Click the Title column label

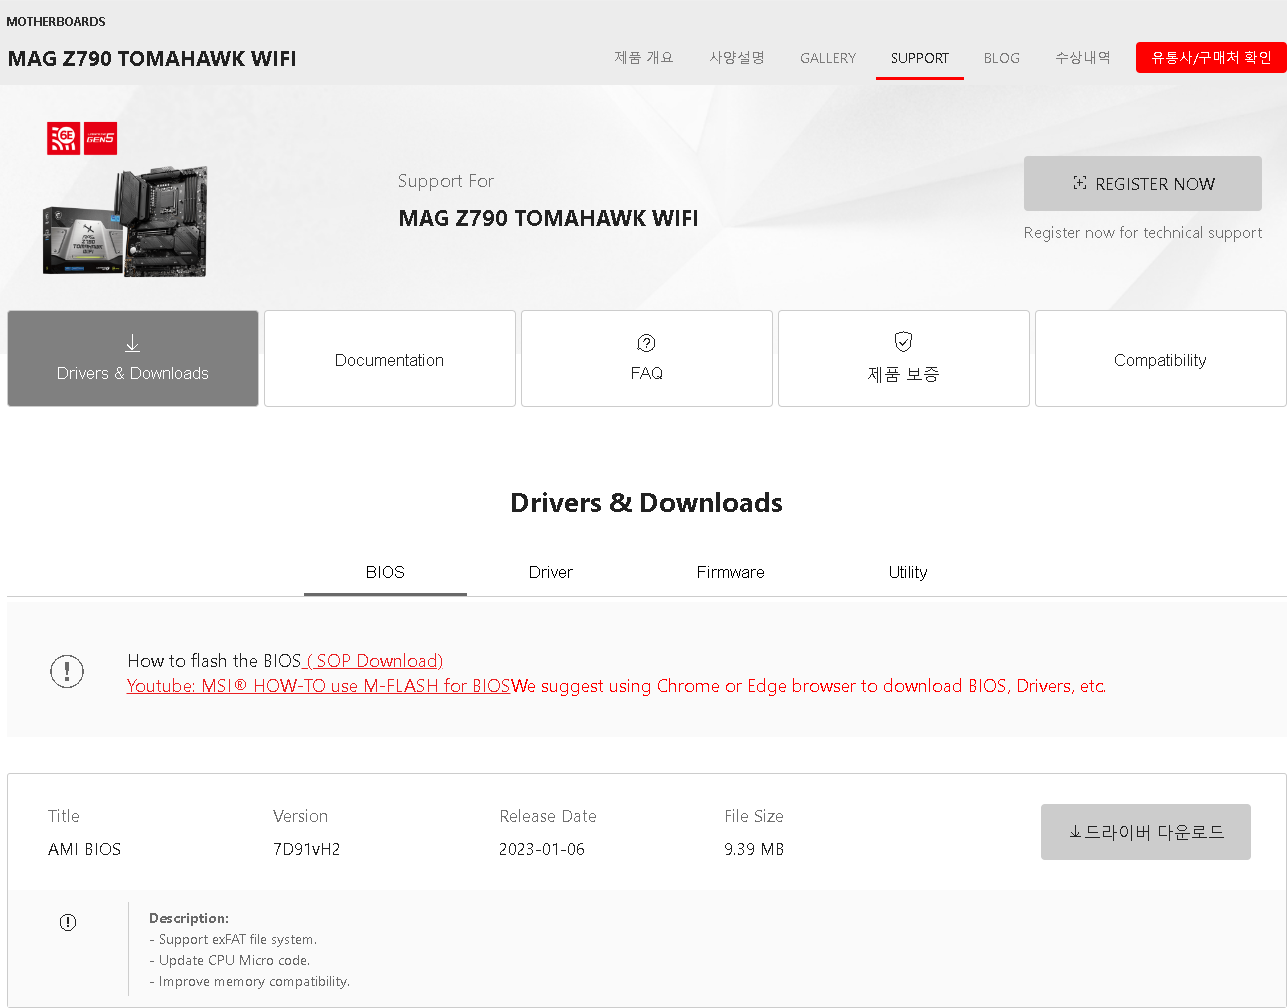(x=64, y=816)
